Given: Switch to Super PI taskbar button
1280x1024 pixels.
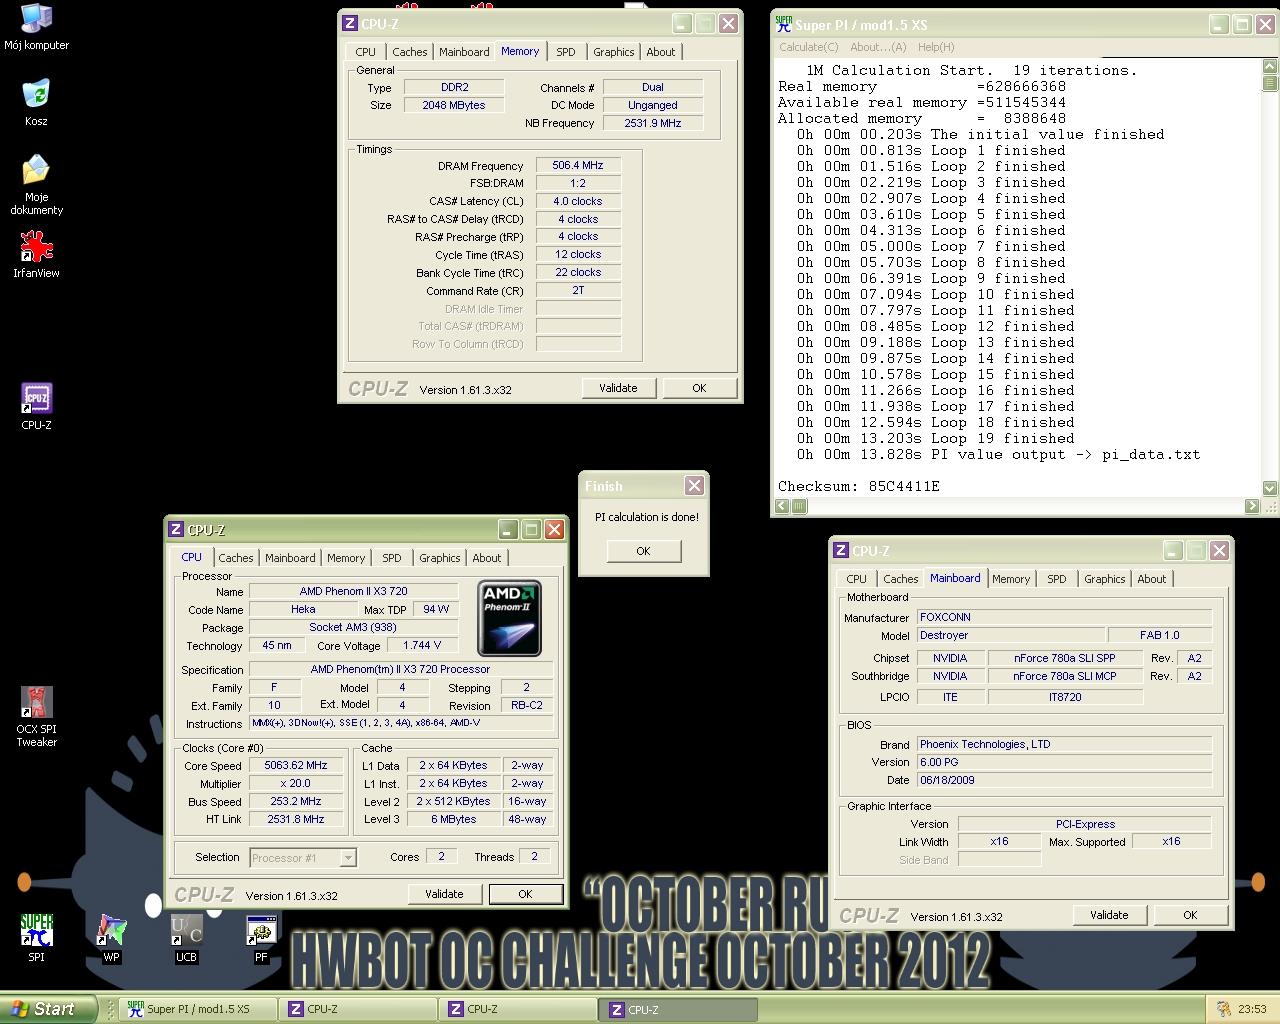Looking at the screenshot, I should coord(198,1009).
